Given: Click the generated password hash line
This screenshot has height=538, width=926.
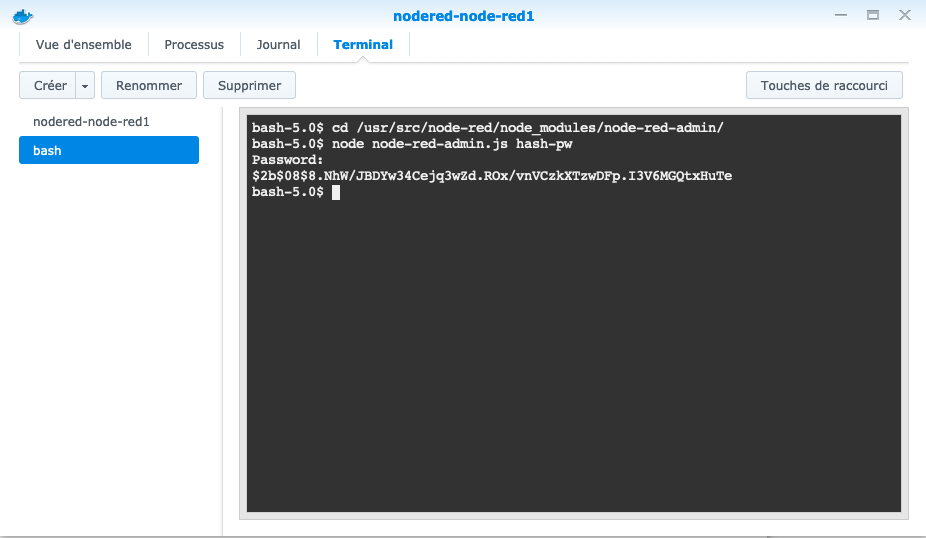Looking at the screenshot, I should [x=492, y=176].
